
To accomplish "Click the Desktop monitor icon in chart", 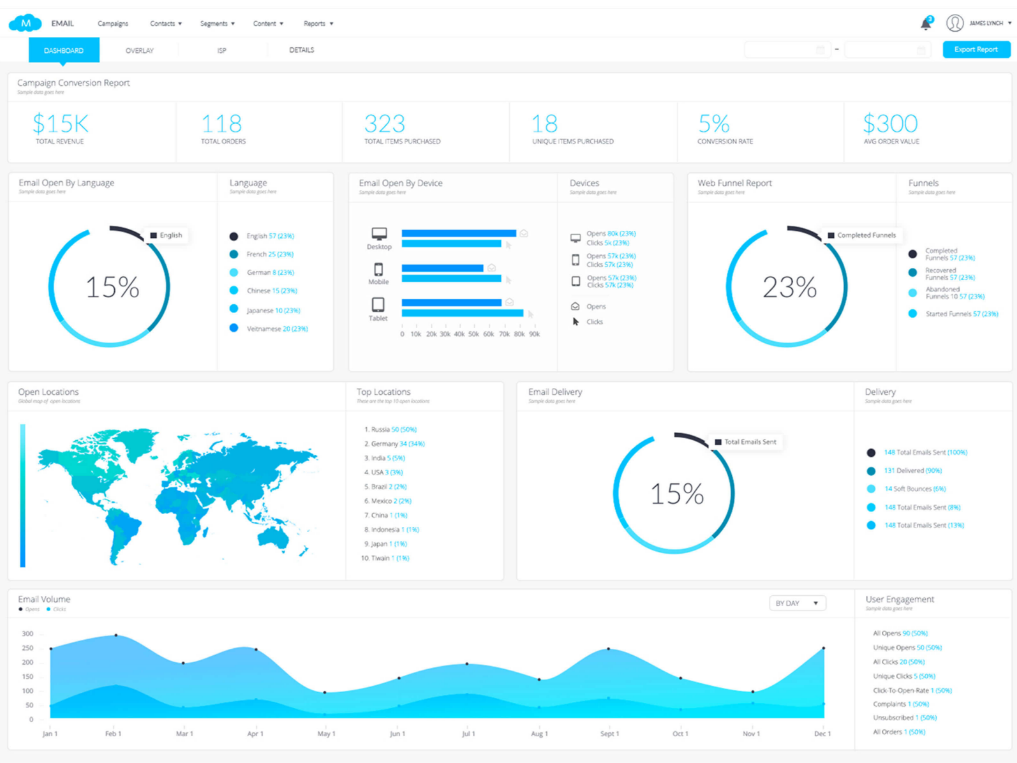I will point(379,234).
